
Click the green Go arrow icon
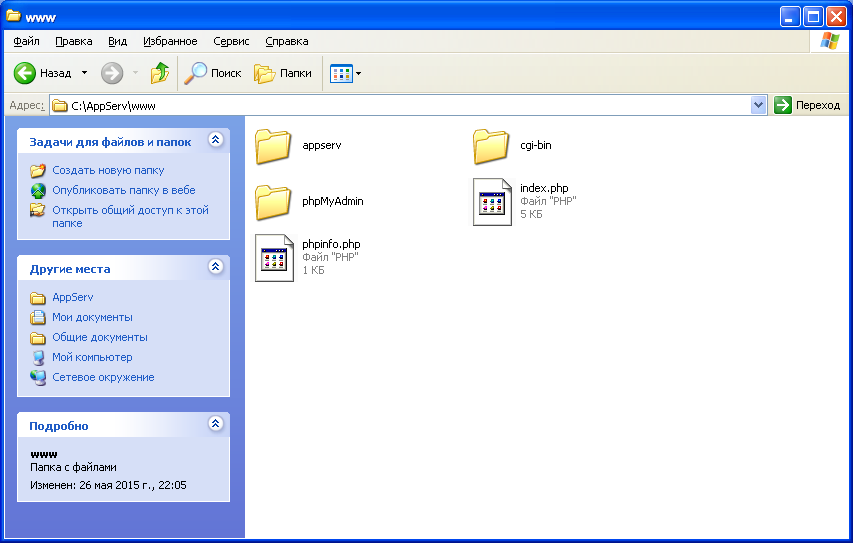pos(782,105)
